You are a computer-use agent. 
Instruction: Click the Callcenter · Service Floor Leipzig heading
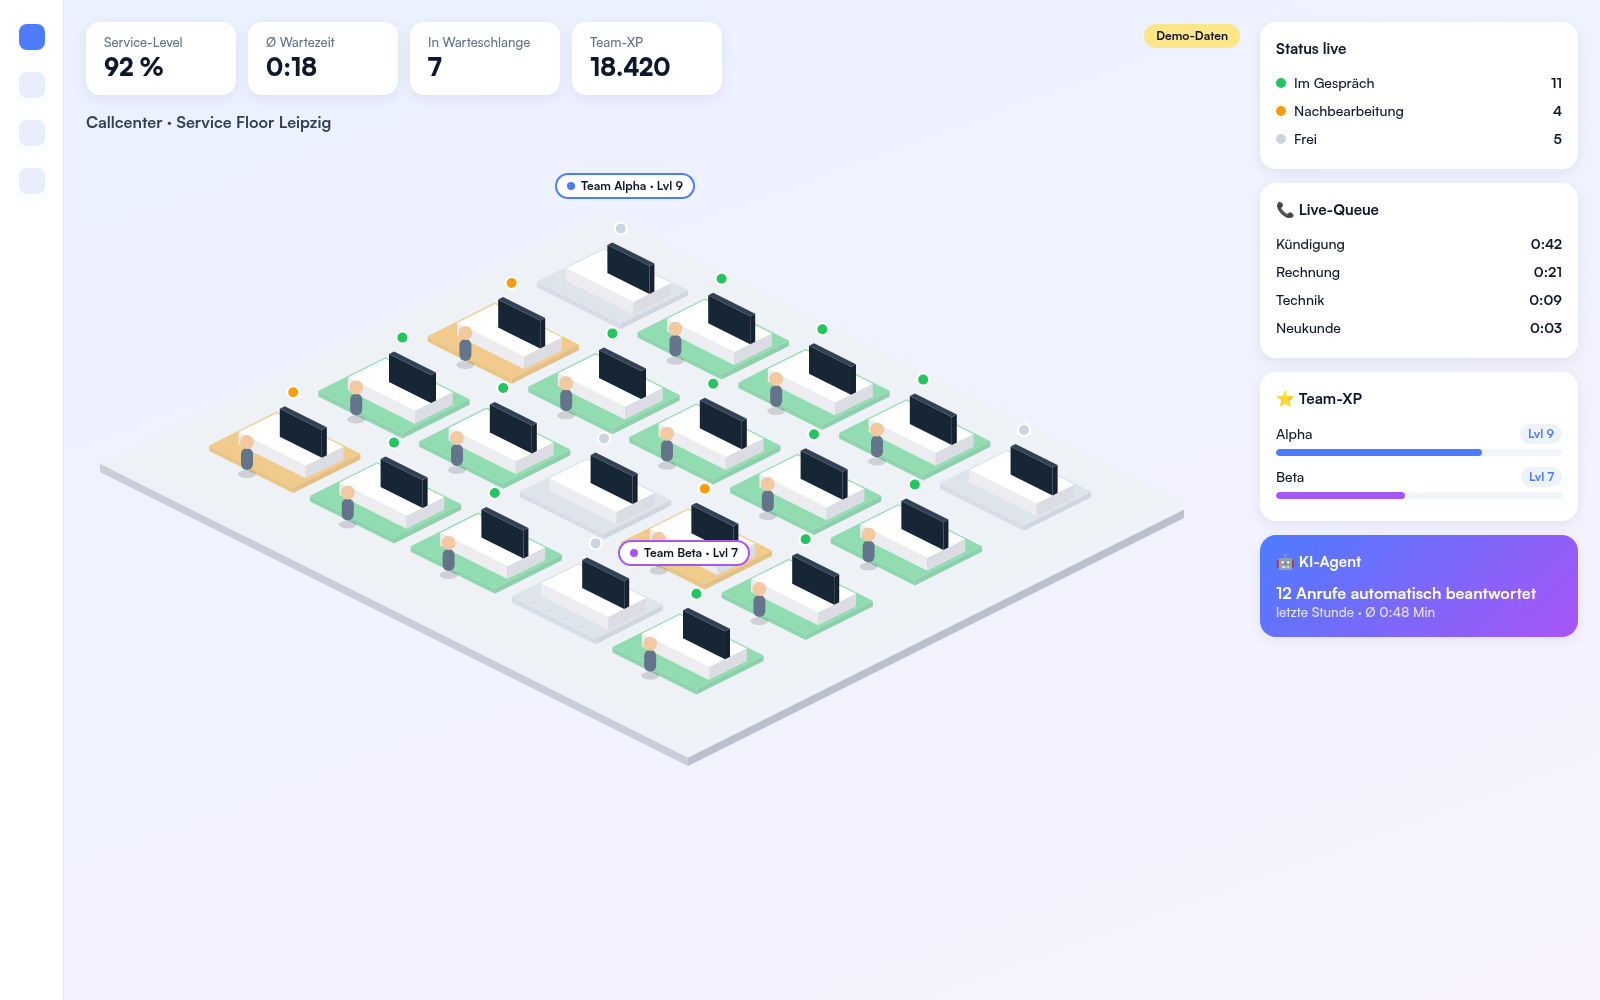point(208,123)
